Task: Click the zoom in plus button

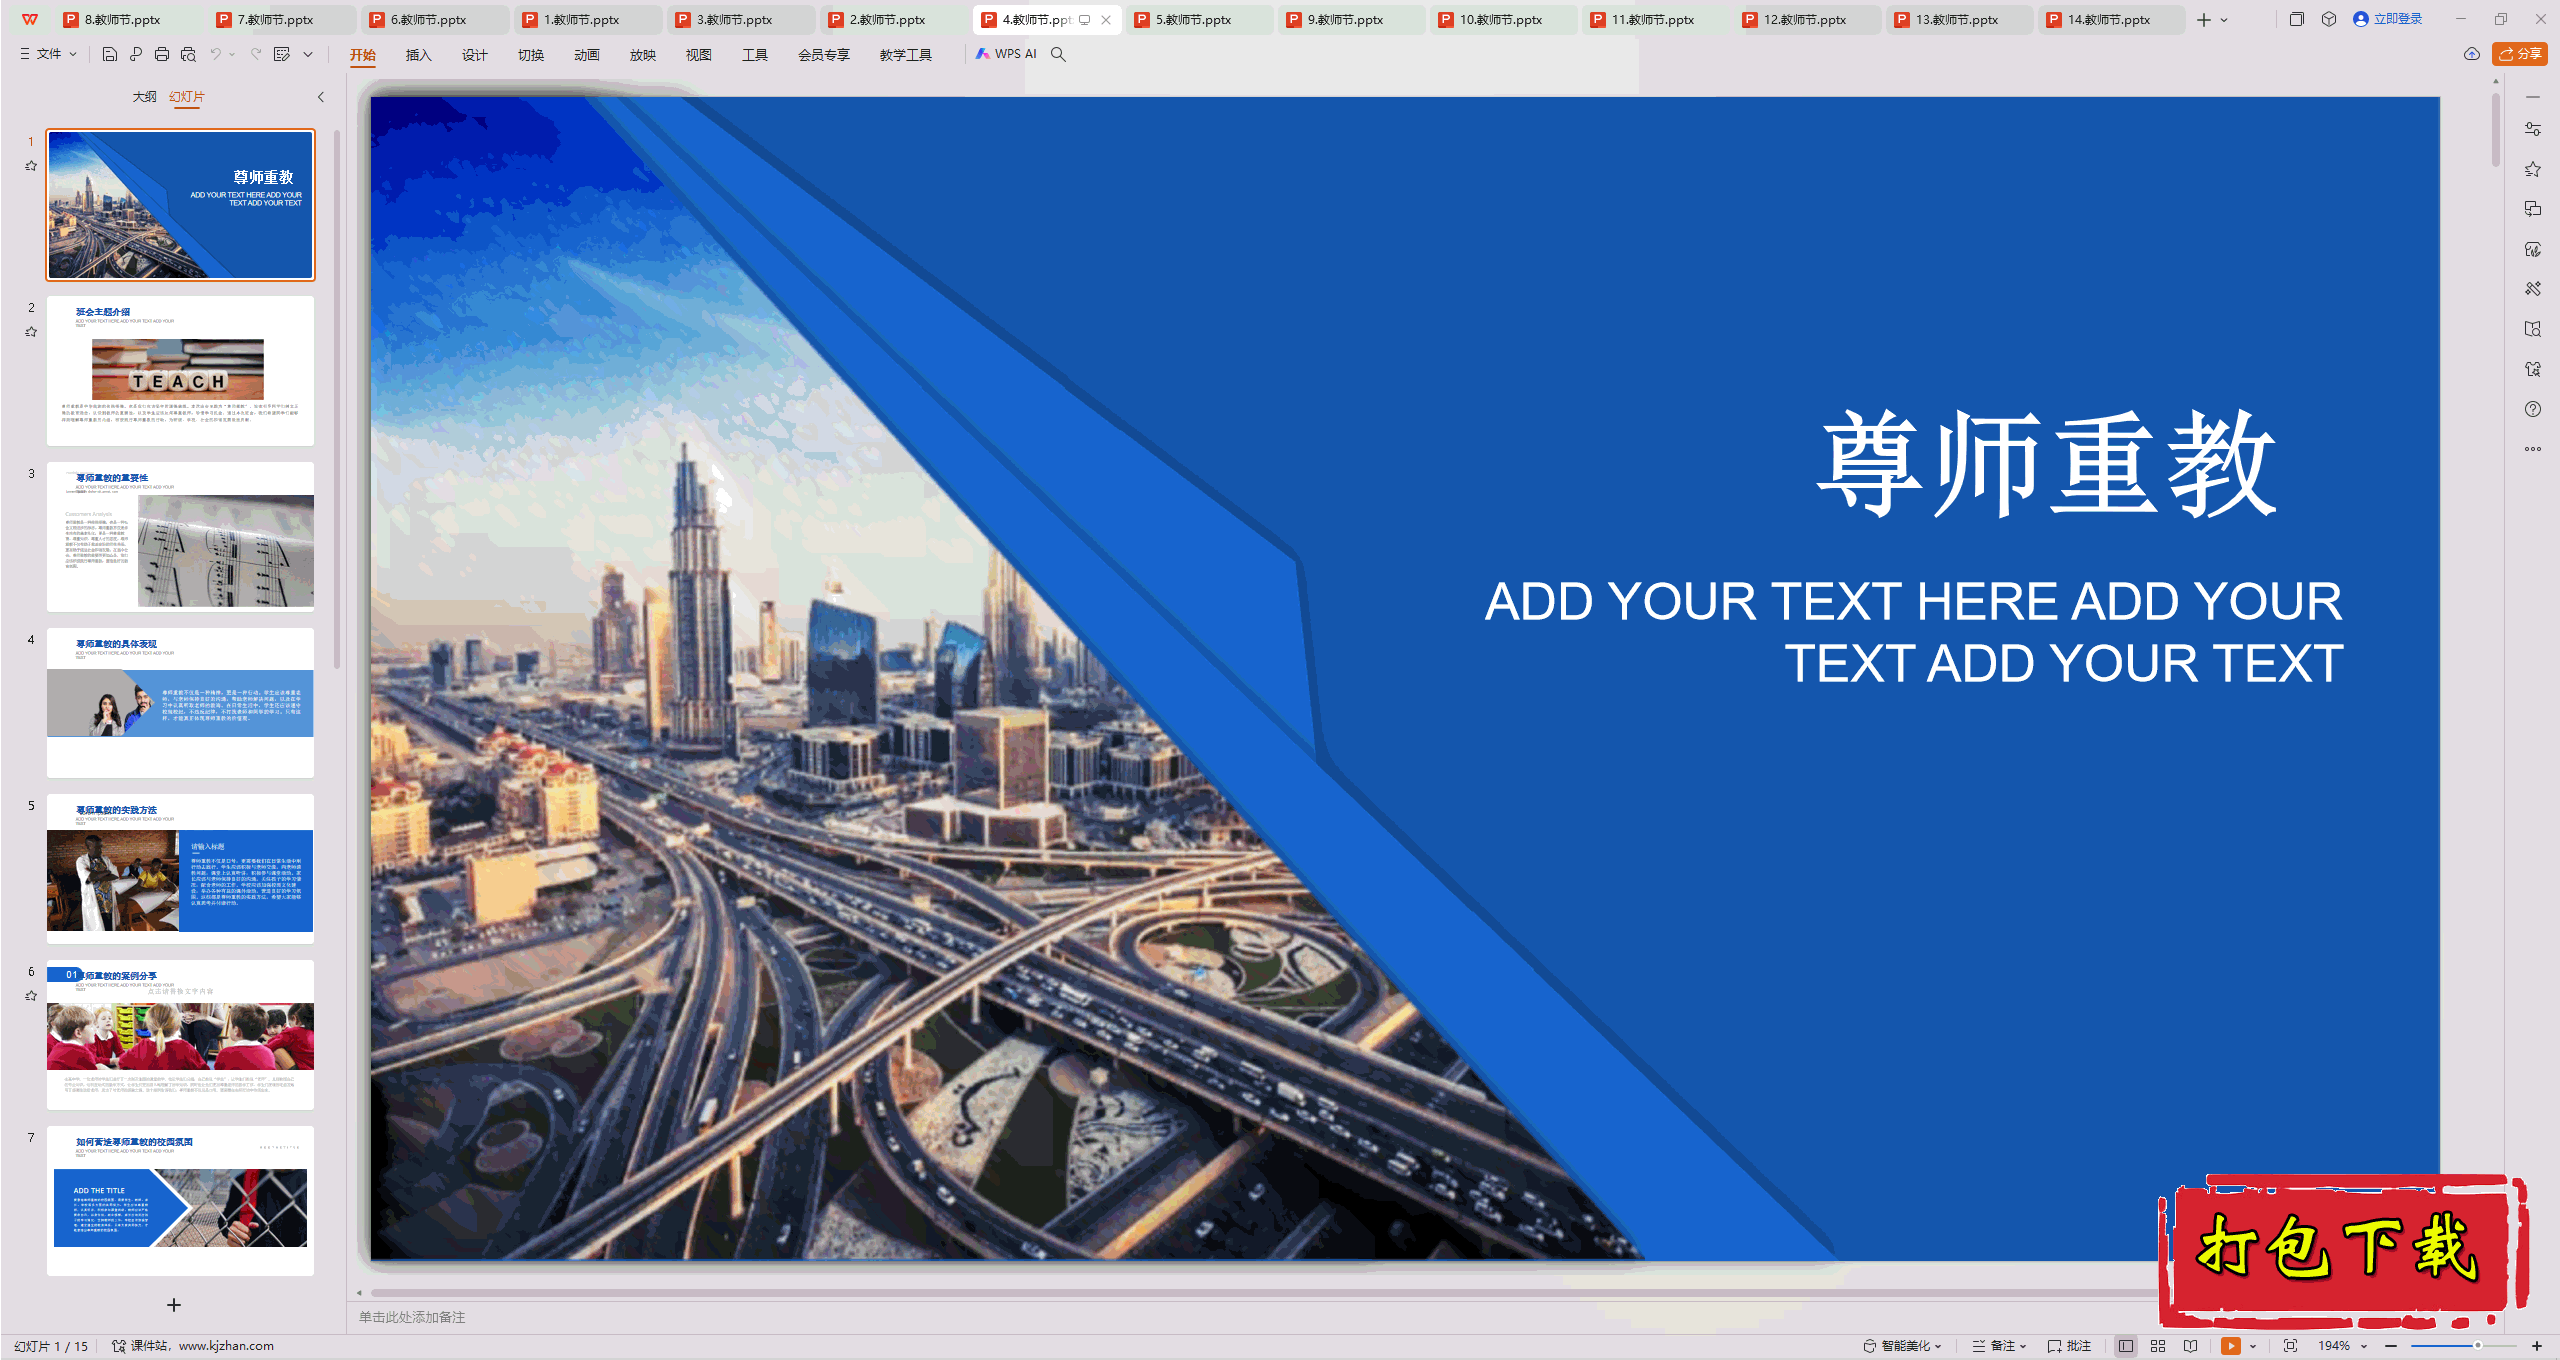Action: tap(2537, 1346)
